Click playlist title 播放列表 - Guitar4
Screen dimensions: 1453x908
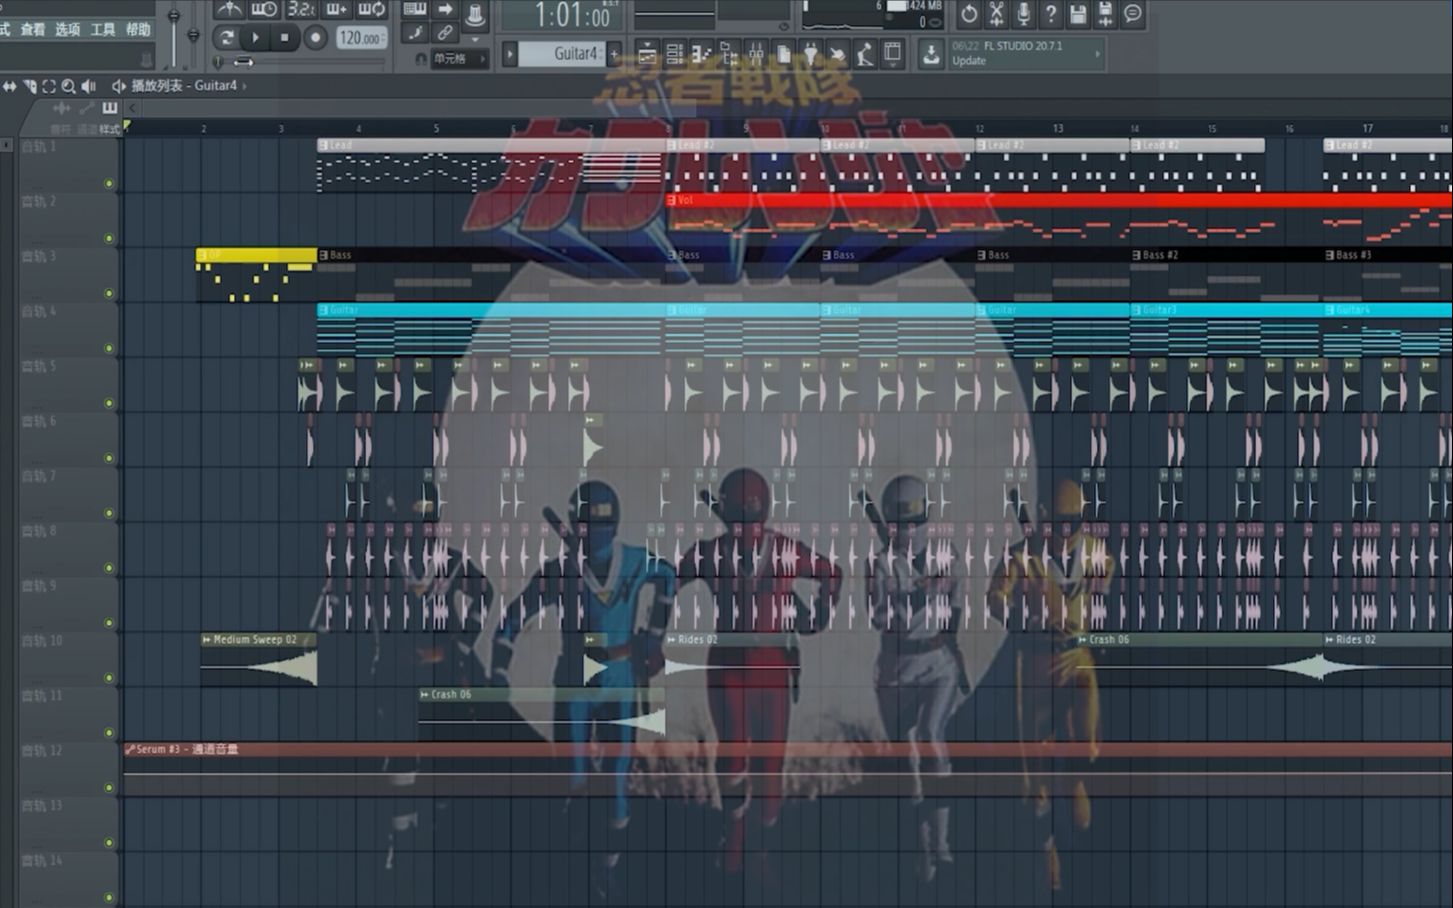(184, 86)
